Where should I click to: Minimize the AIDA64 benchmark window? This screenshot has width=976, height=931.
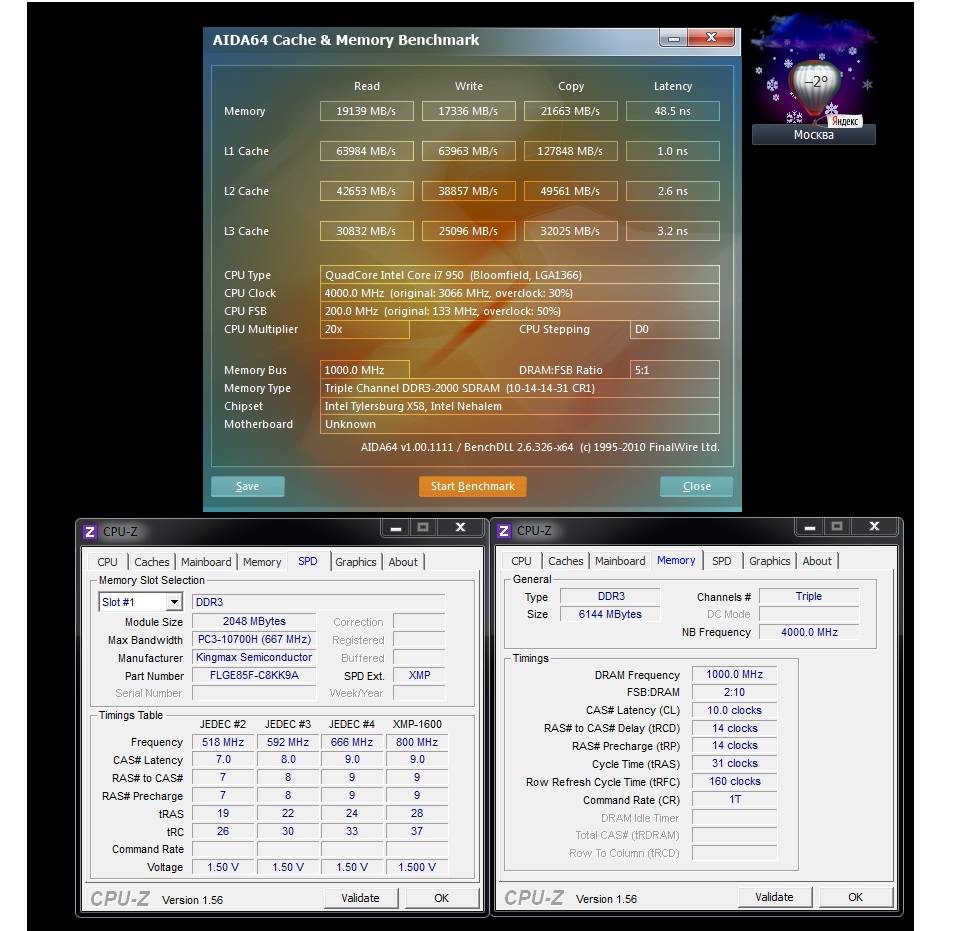coord(673,38)
